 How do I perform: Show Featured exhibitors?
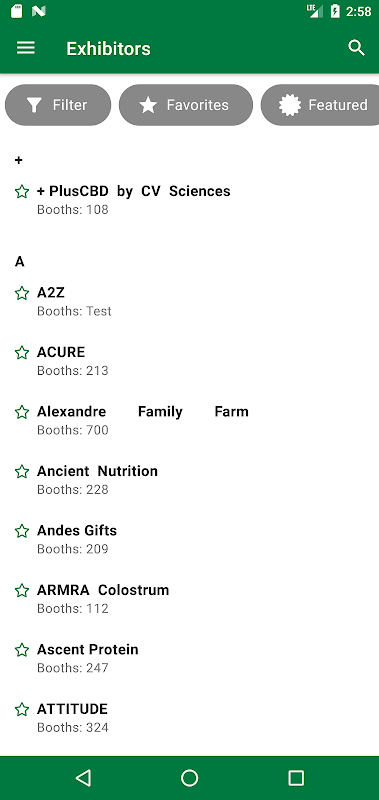click(321, 105)
